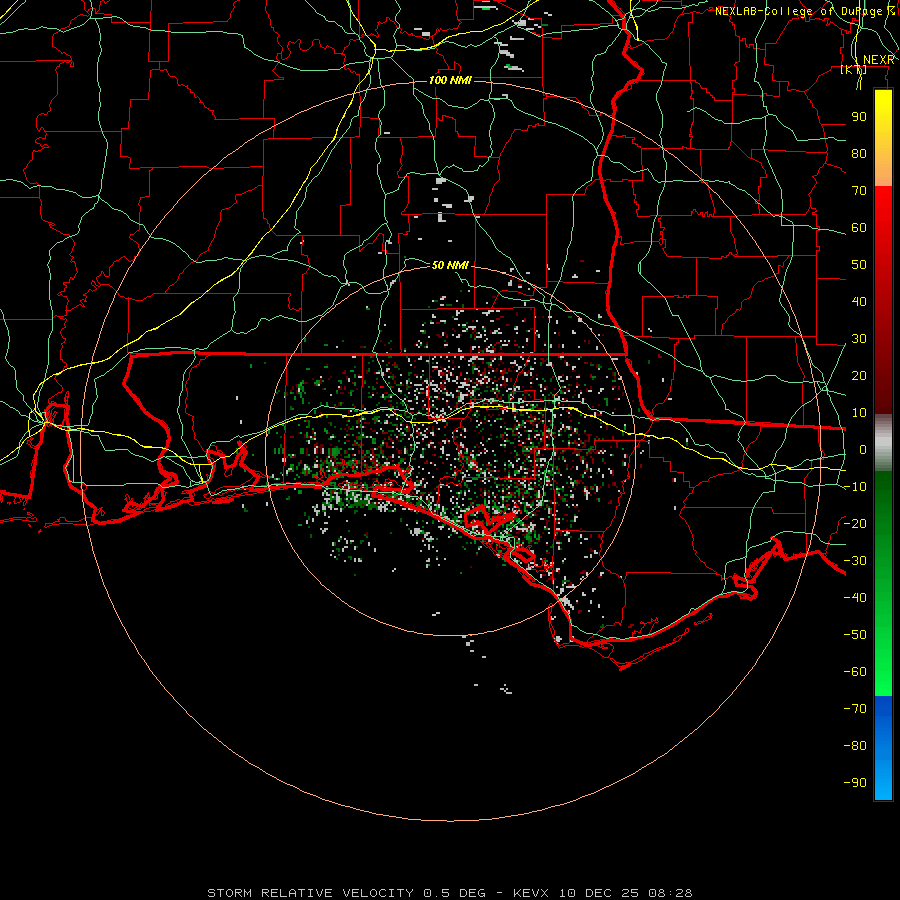Click the -40 value on velocity scale
The height and width of the screenshot is (900, 900).
click(x=855, y=598)
